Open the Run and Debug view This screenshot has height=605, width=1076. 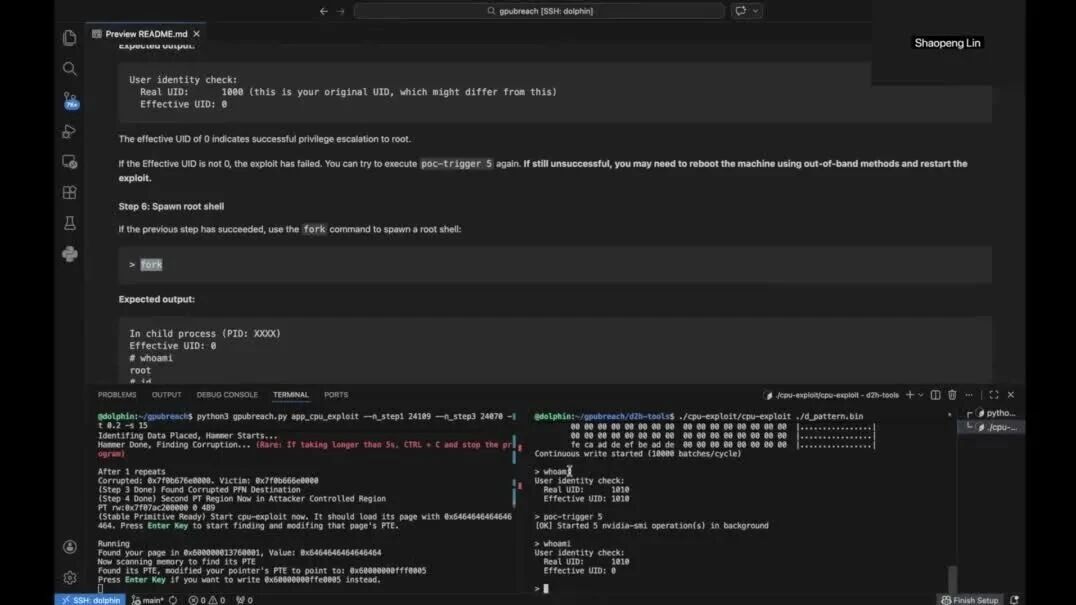pos(69,131)
